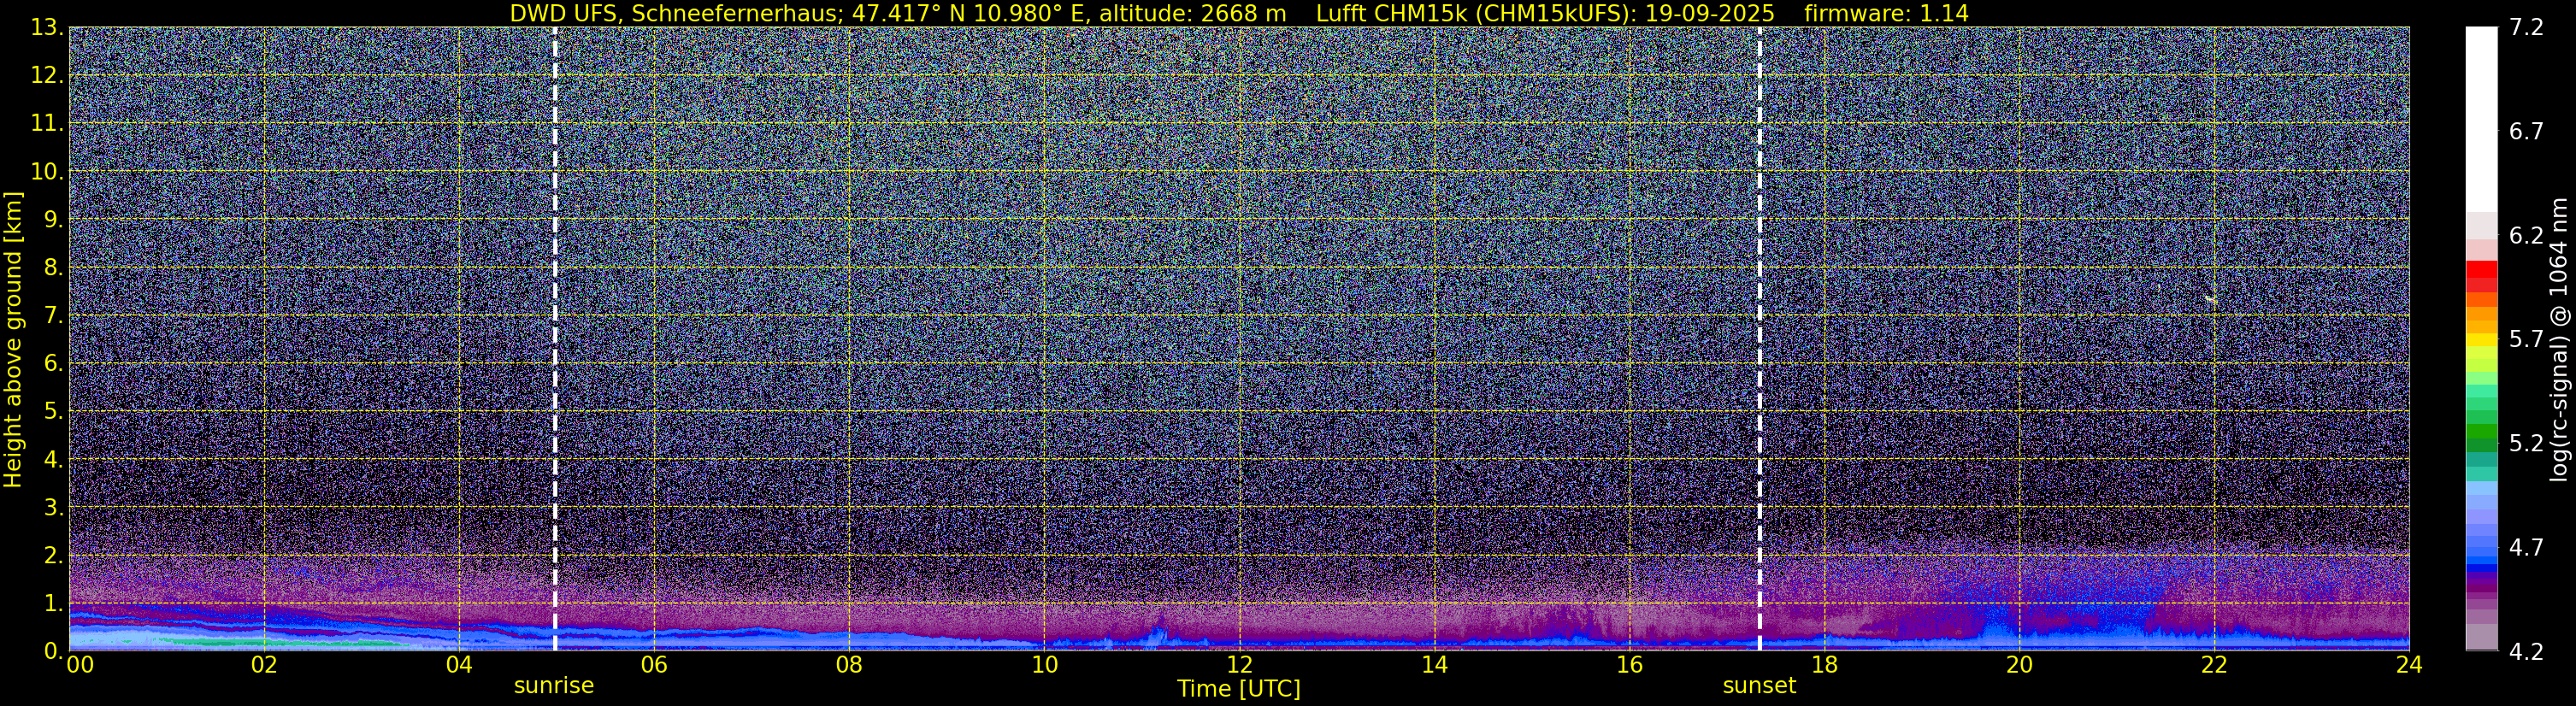Viewport: 2576px width, 706px height.
Task: Click the 'sunset' label under the time axis
Action: [1759, 686]
